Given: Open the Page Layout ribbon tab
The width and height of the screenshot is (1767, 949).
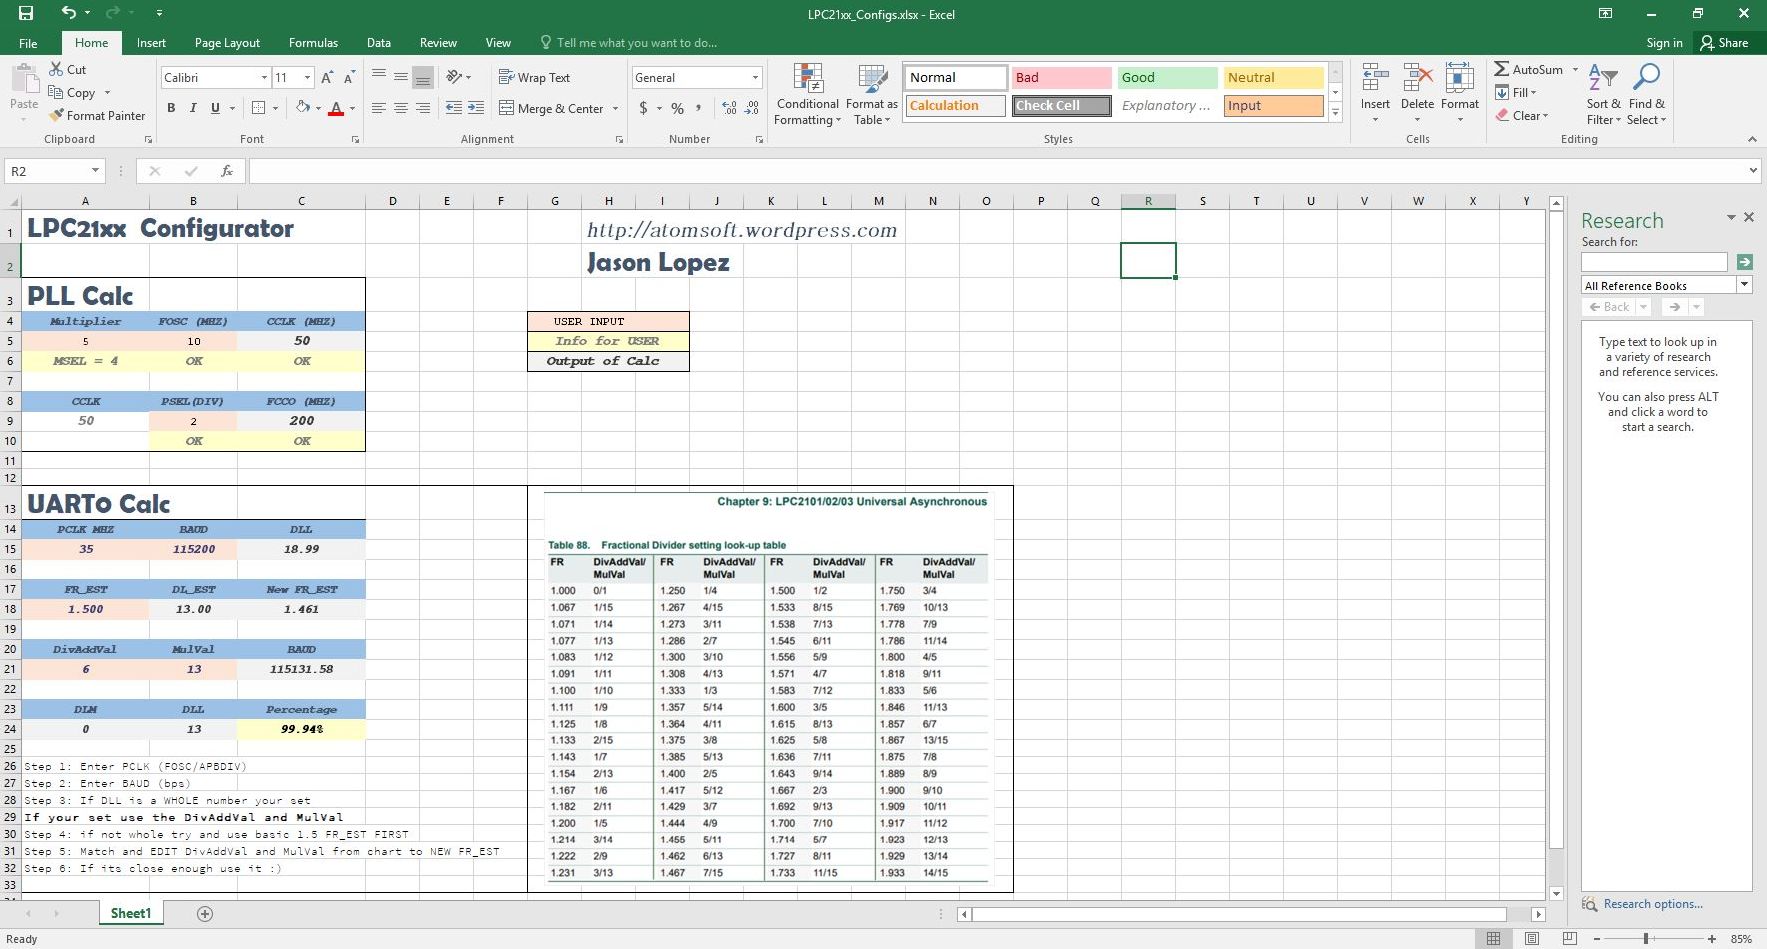Looking at the screenshot, I should click(x=227, y=42).
